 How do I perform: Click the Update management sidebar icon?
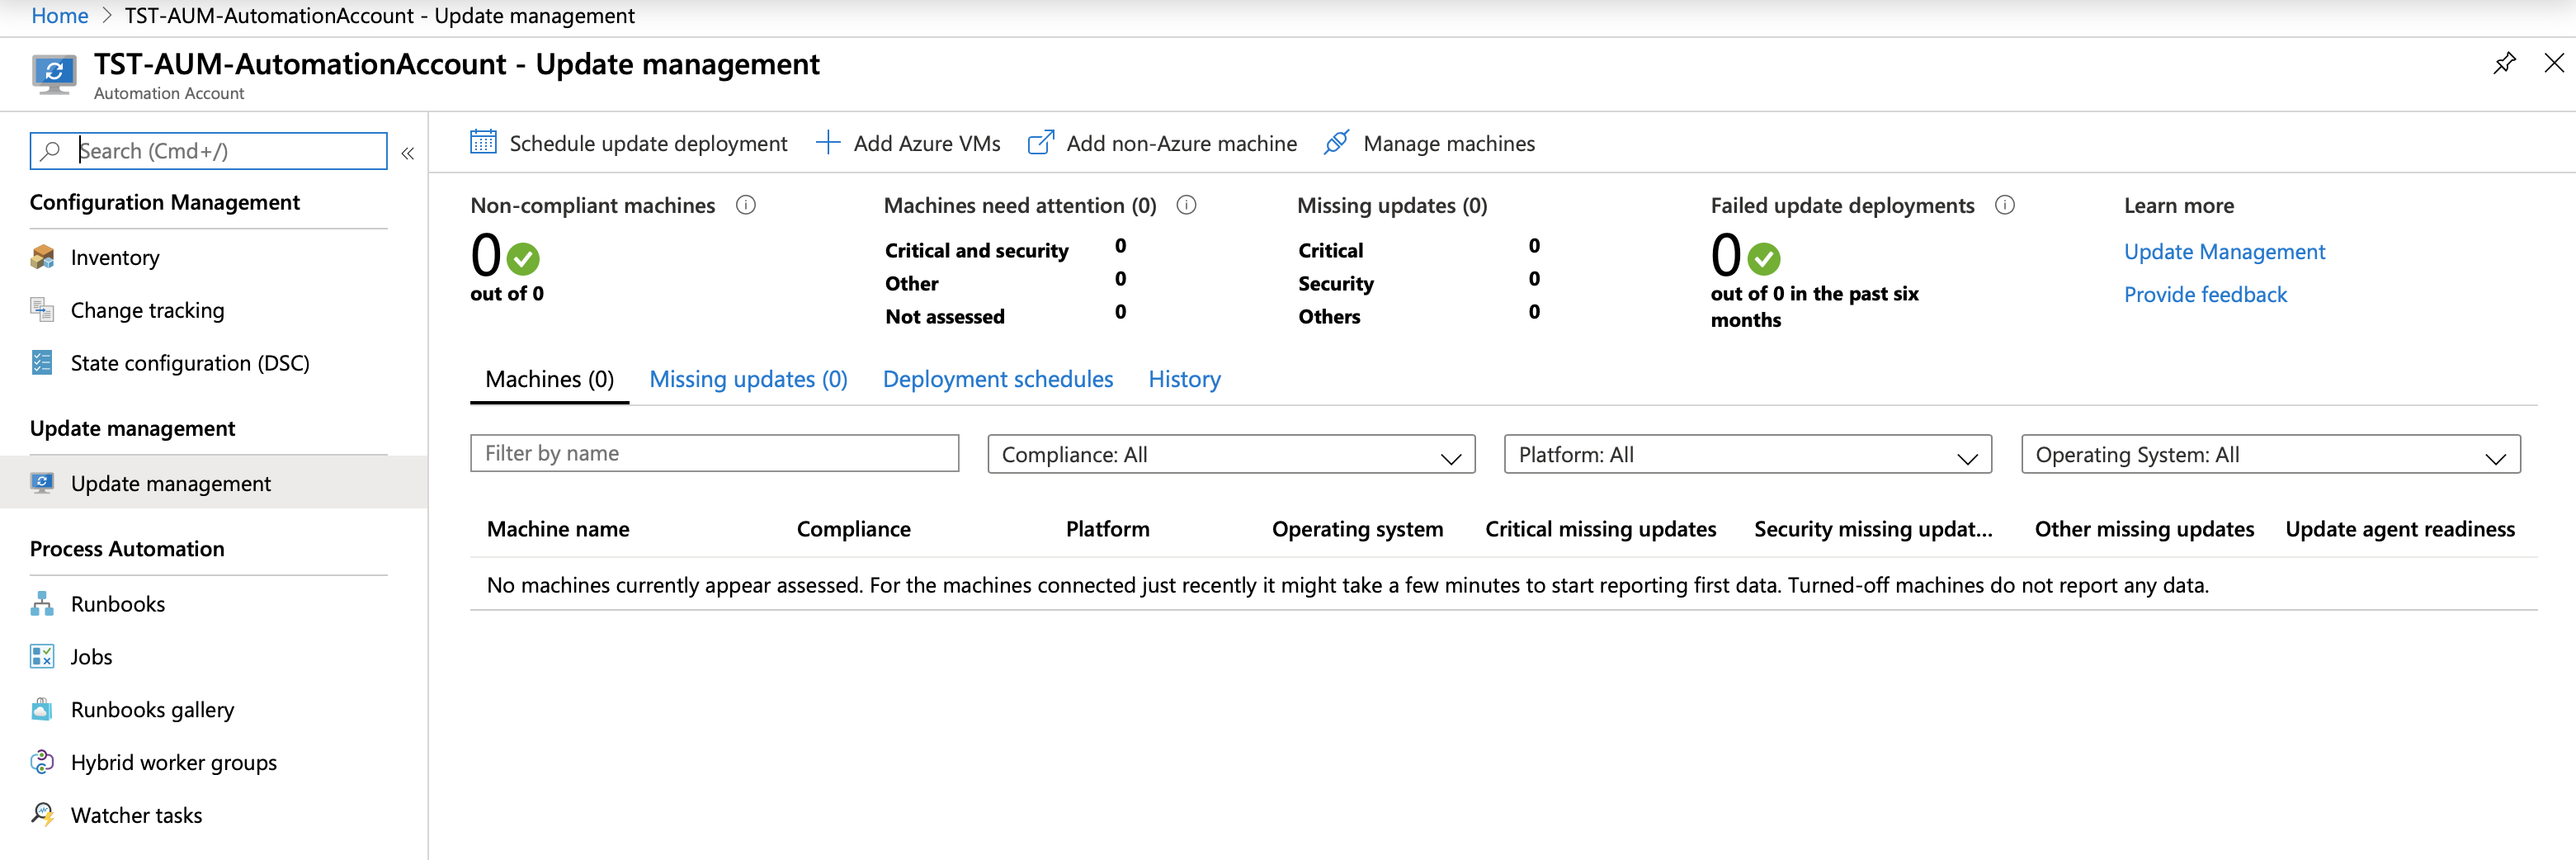(42, 483)
